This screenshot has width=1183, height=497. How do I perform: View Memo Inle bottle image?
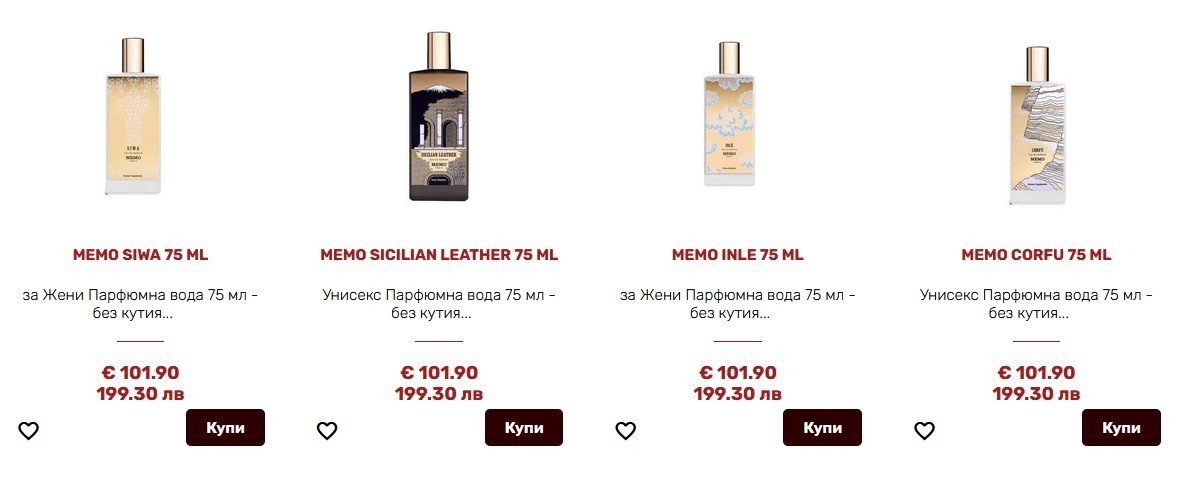[x=730, y=113]
